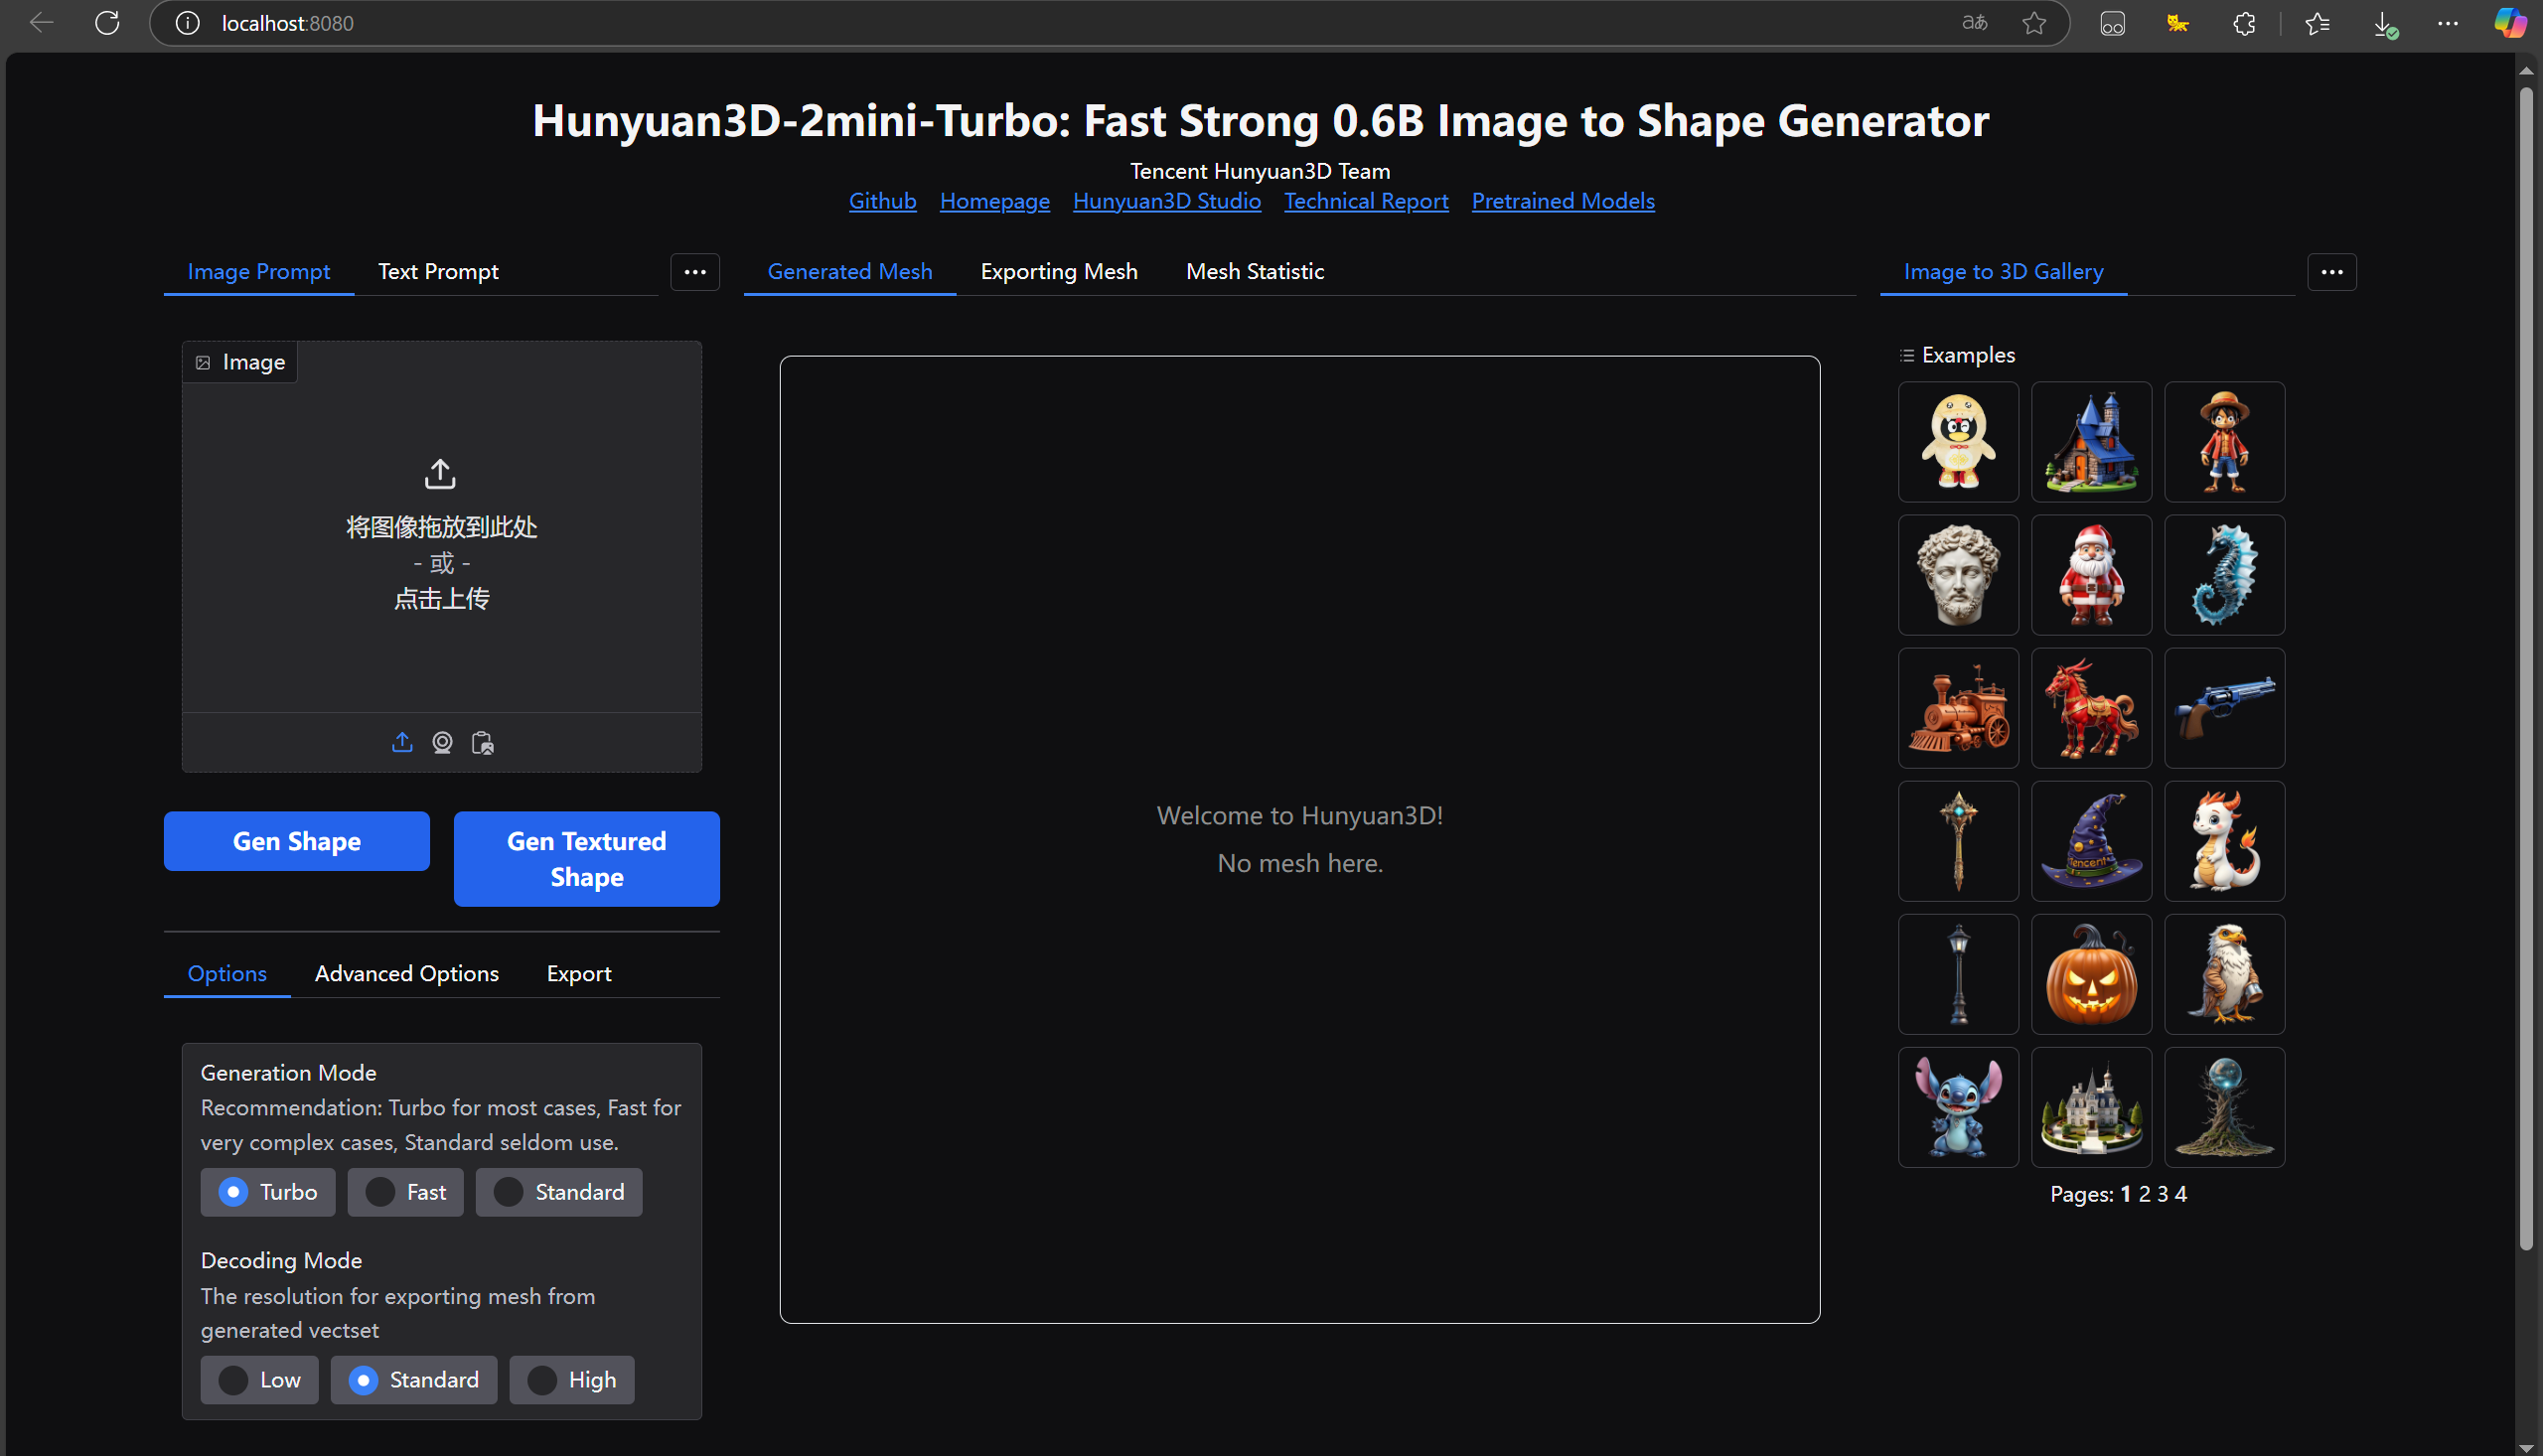Select the marble bust example thumbnail

click(1958, 575)
